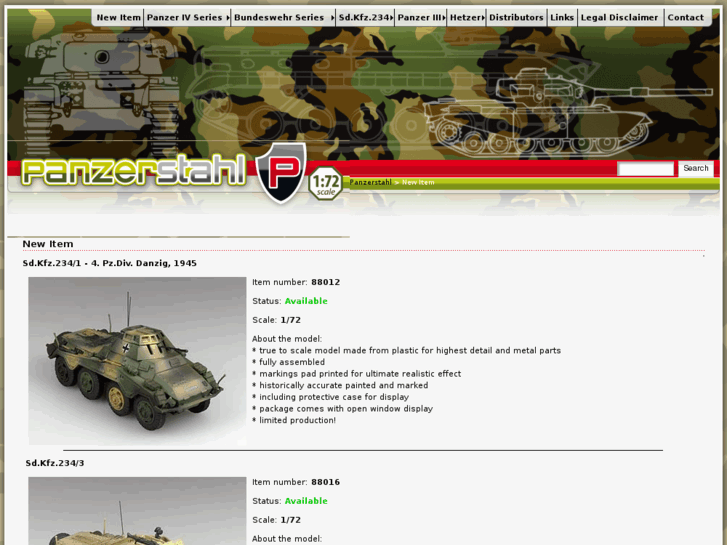Open the Hetzer menu item

coord(467,18)
